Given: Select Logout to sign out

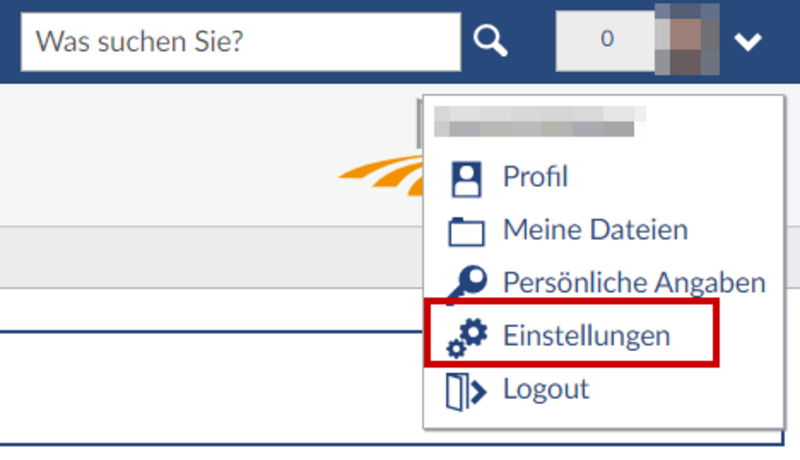Looking at the screenshot, I should 546,390.
